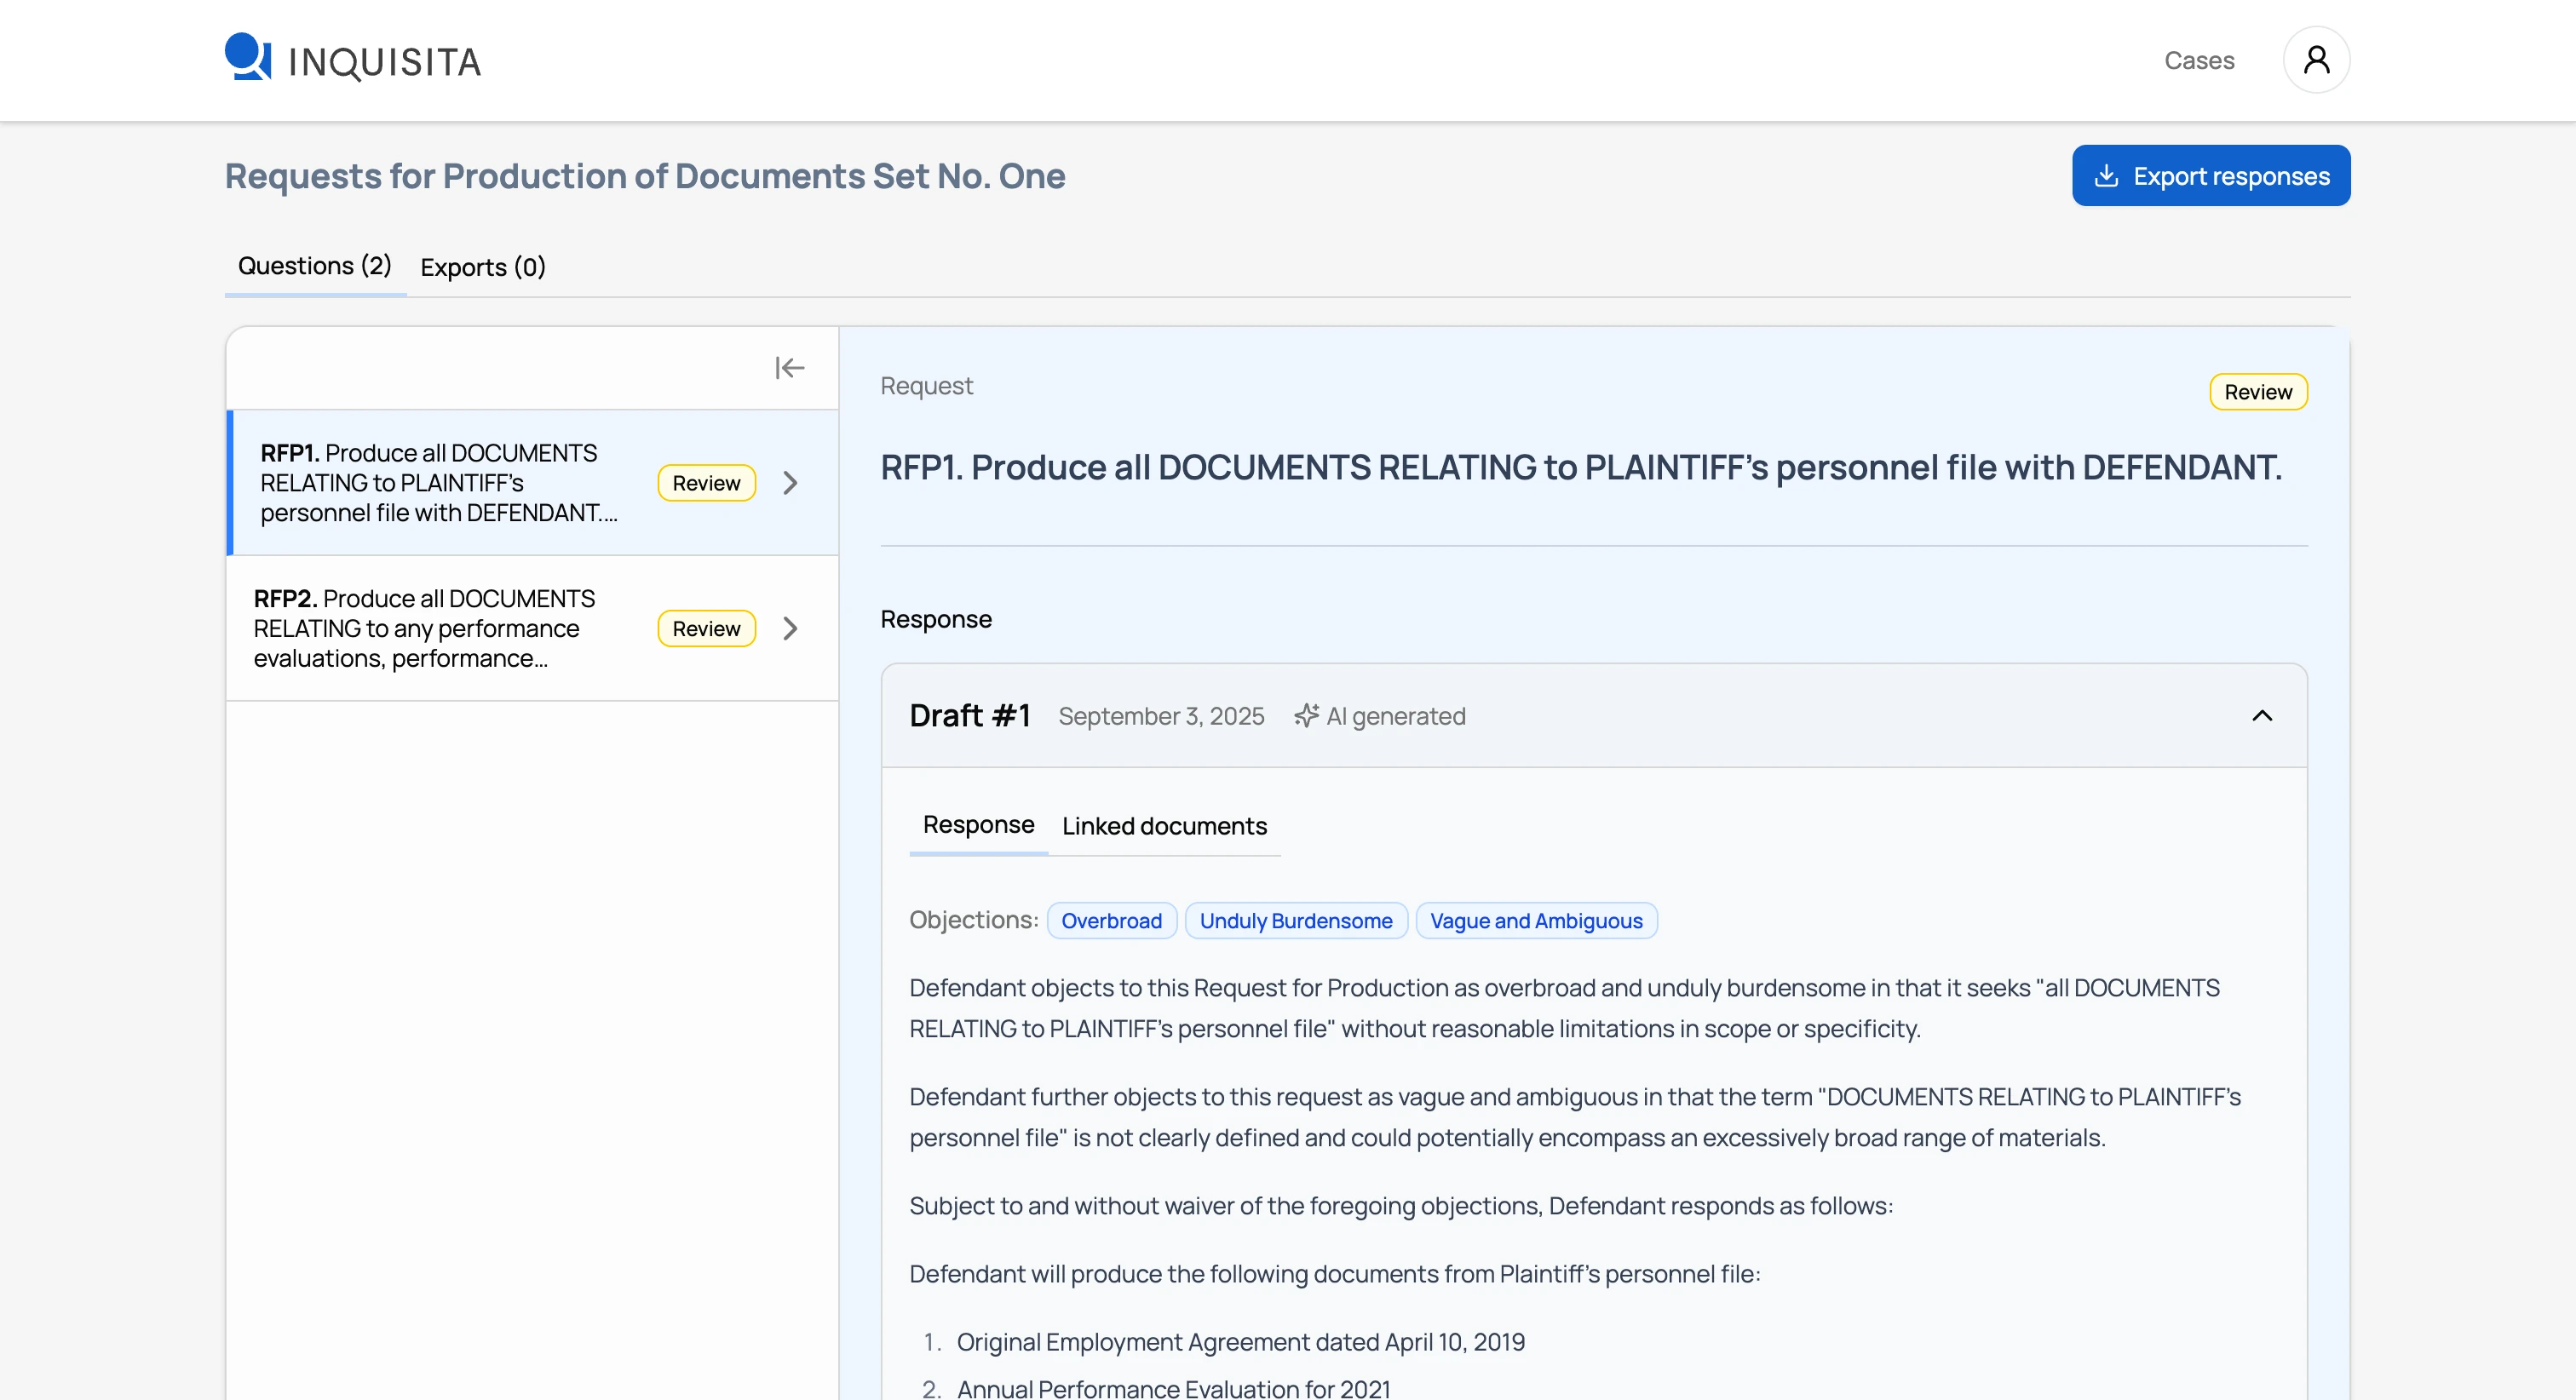Click the Review badge in request header
2576x1400 pixels.
click(2257, 392)
